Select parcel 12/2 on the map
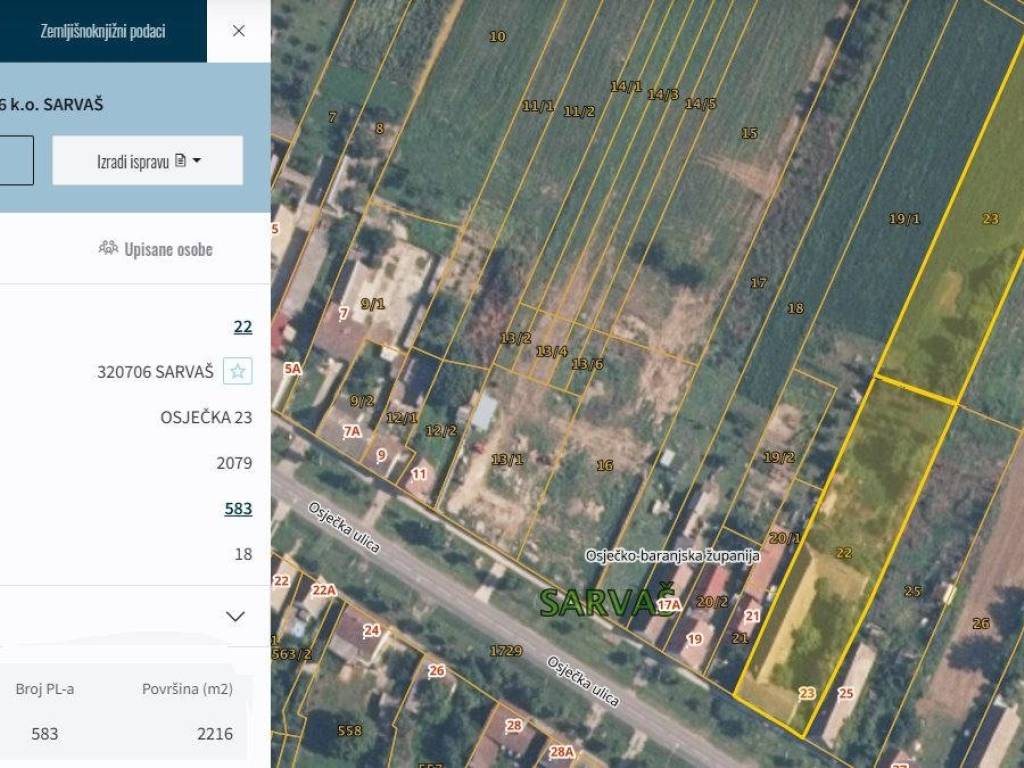Screen dimensions: 1024x768 (440, 431)
